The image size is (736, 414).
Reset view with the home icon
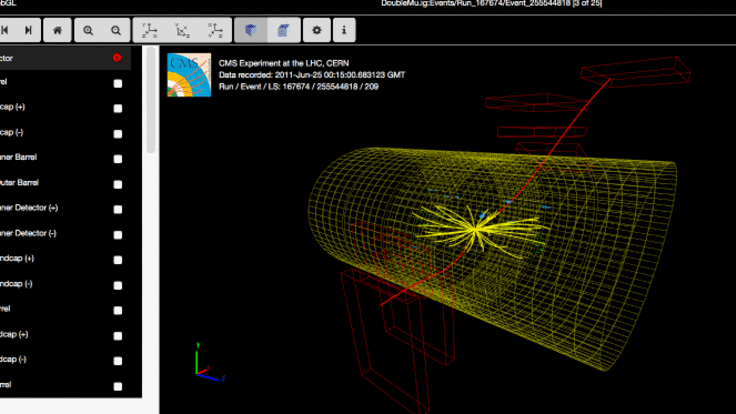57,30
